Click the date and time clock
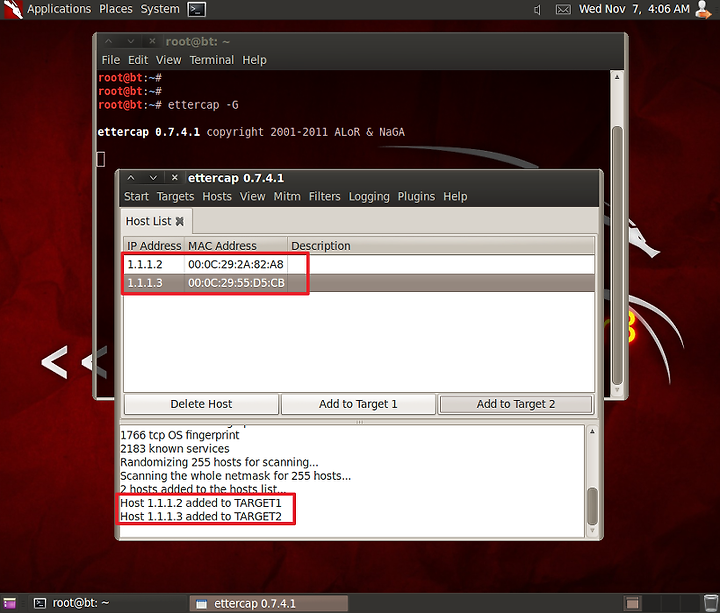Viewport: 720px width, 613px height. click(634, 9)
